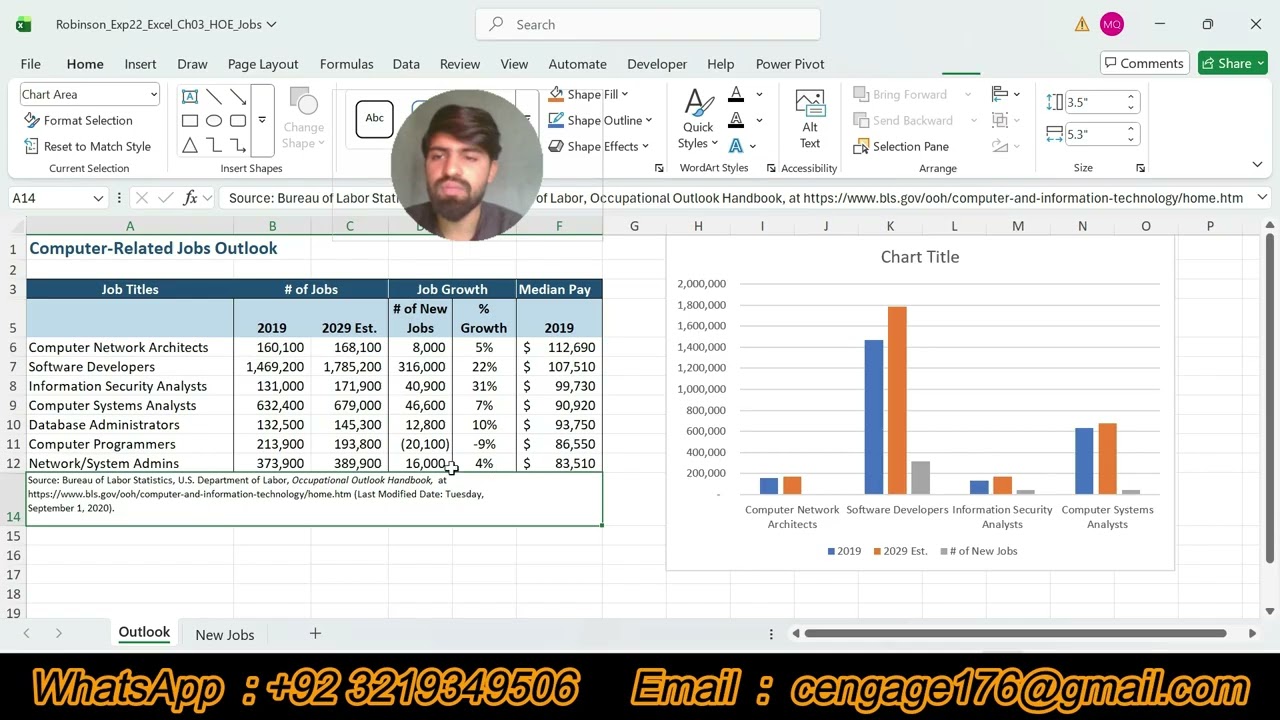1280x720 pixels.
Task: Select column header G
Action: (634, 226)
